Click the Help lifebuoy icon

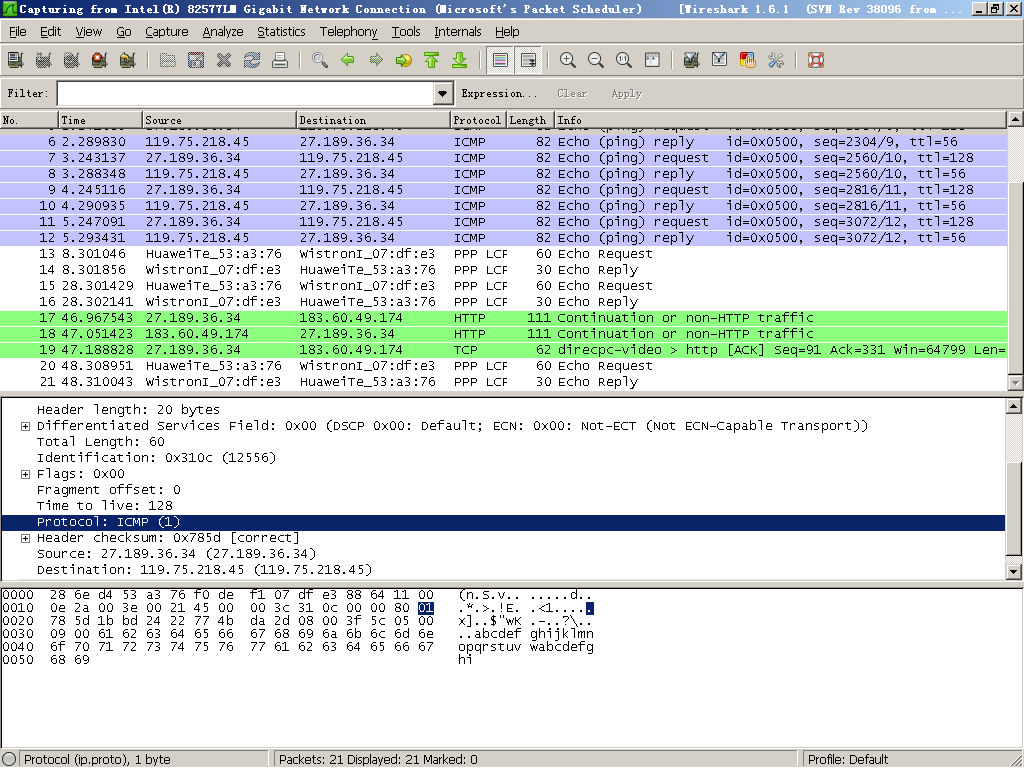(x=816, y=60)
